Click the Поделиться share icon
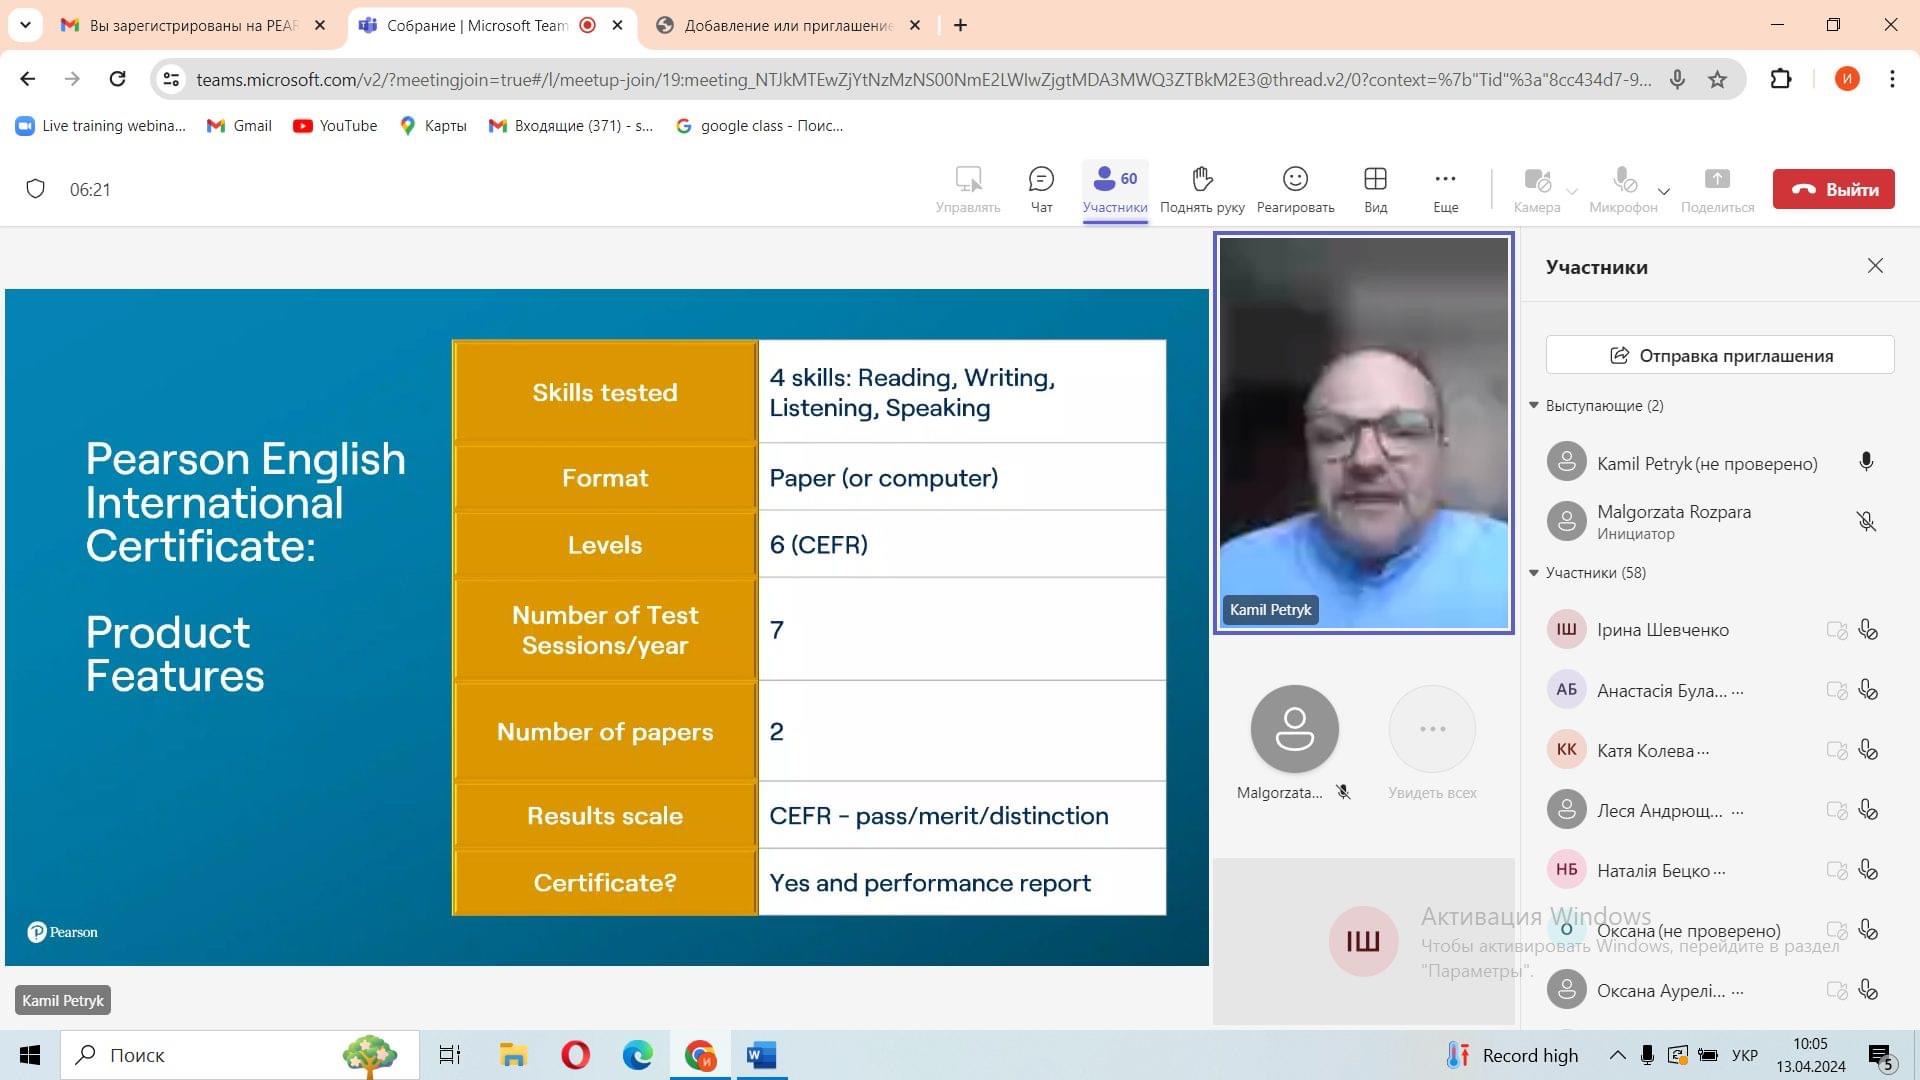1920x1080 pixels. pyautogui.click(x=1717, y=189)
